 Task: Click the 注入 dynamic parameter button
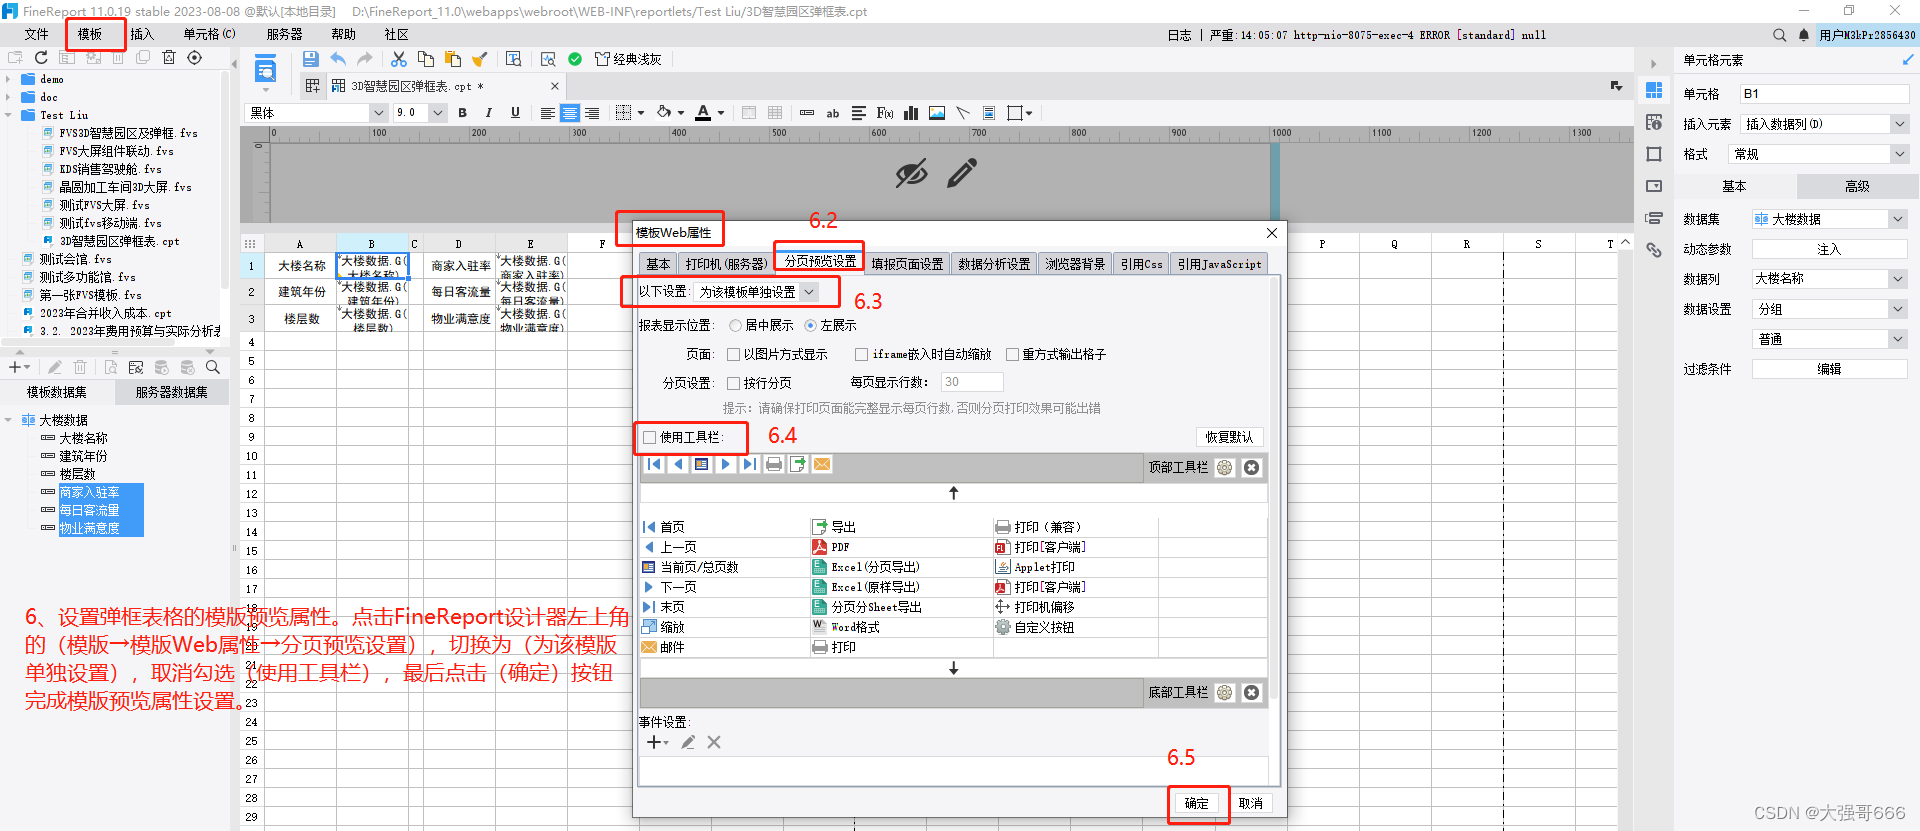coord(1829,249)
